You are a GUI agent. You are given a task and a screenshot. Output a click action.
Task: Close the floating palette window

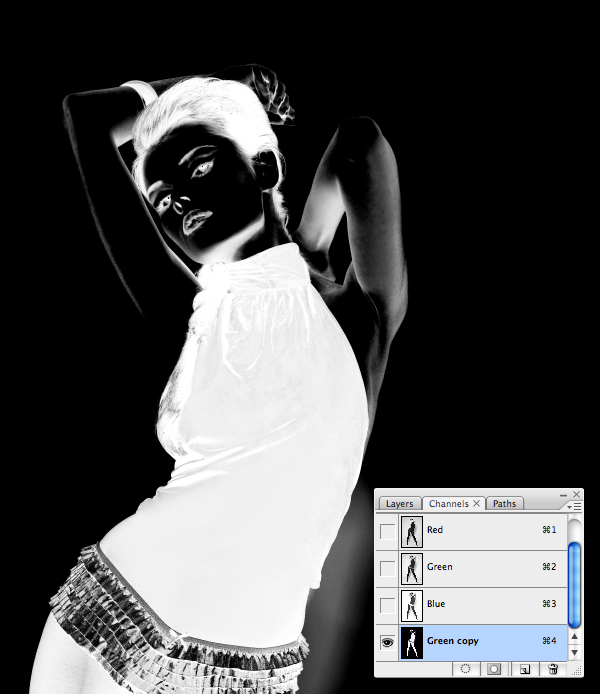[577, 494]
